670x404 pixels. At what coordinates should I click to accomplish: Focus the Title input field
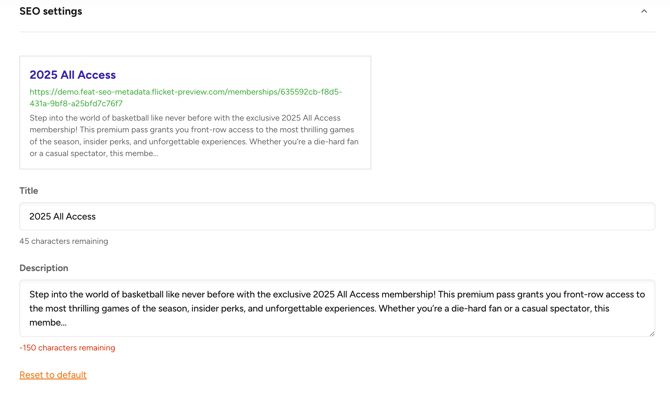pyautogui.click(x=337, y=216)
